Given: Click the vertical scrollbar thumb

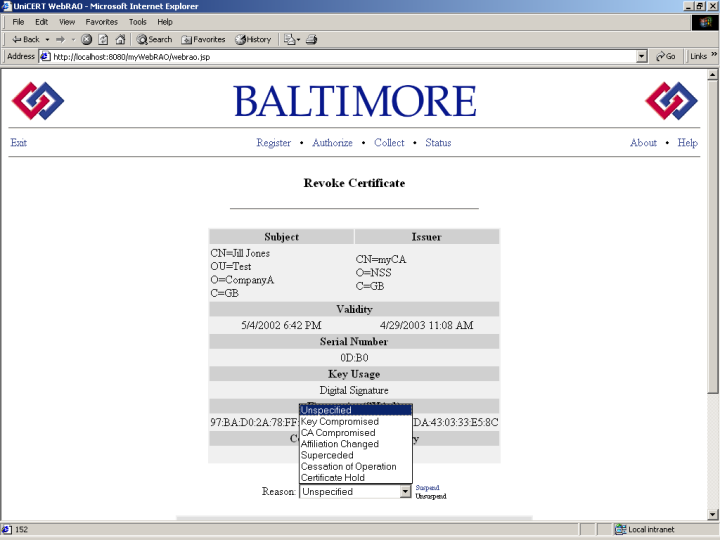Looking at the screenshot, I should (713, 236).
